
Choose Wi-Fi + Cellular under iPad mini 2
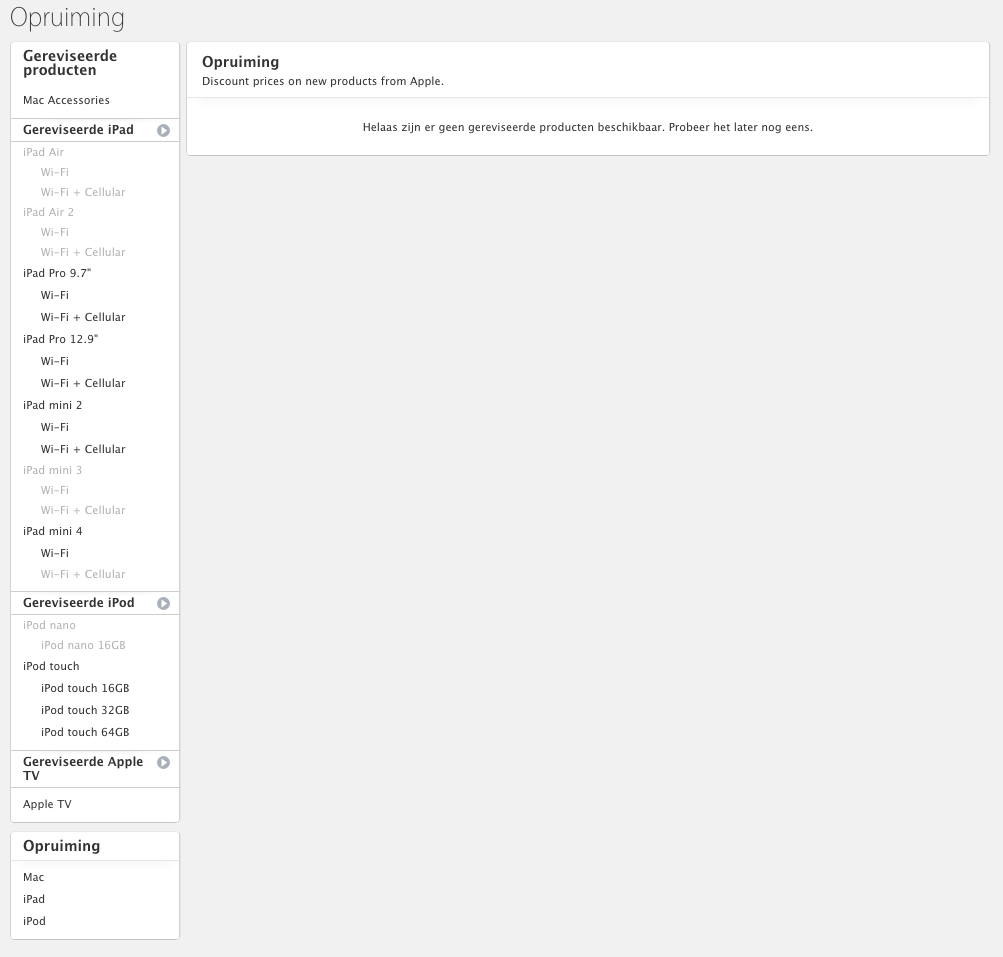(x=83, y=449)
